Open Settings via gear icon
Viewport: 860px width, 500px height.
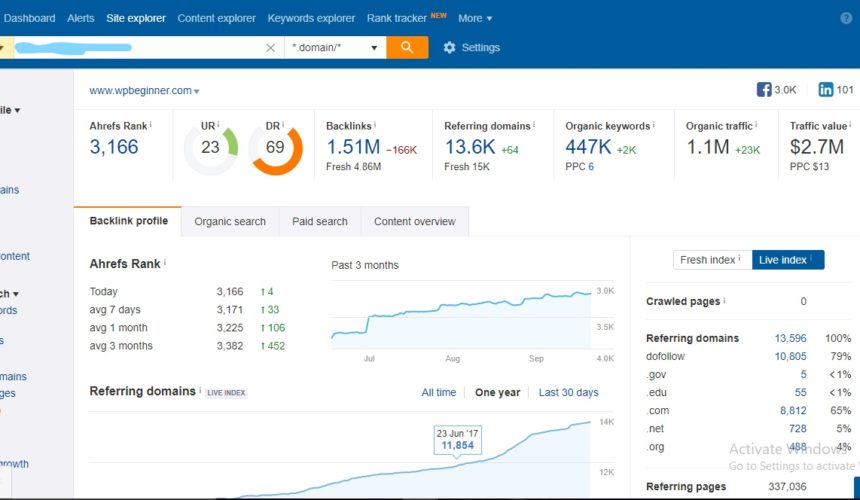pyautogui.click(x=449, y=48)
